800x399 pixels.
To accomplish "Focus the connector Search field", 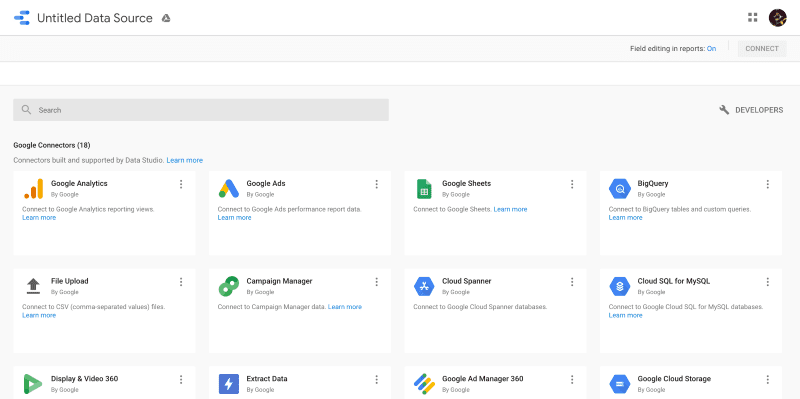I will 201,110.
